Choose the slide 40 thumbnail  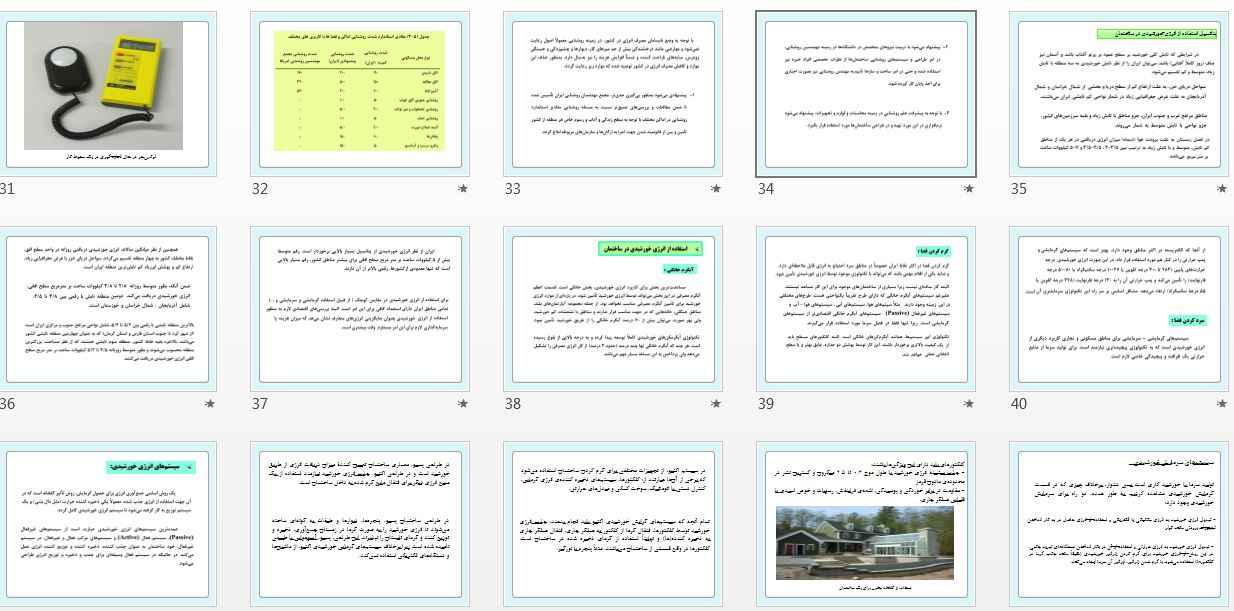pyautogui.click(x=1119, y=309)
